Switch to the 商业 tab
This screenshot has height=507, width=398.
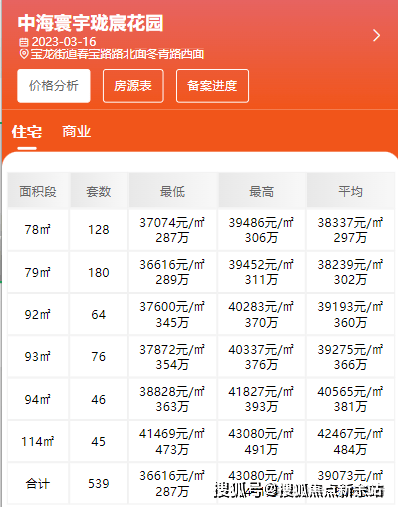coord(76,131)
